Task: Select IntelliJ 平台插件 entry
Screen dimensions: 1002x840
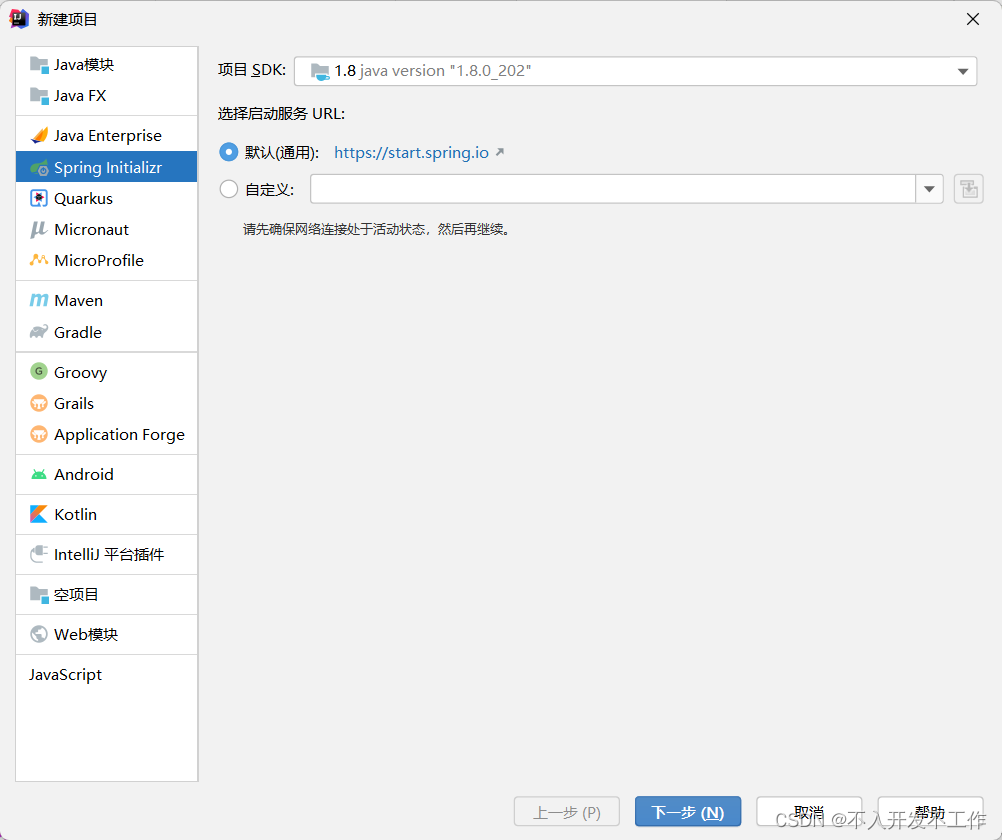Action: coord(107,554)
